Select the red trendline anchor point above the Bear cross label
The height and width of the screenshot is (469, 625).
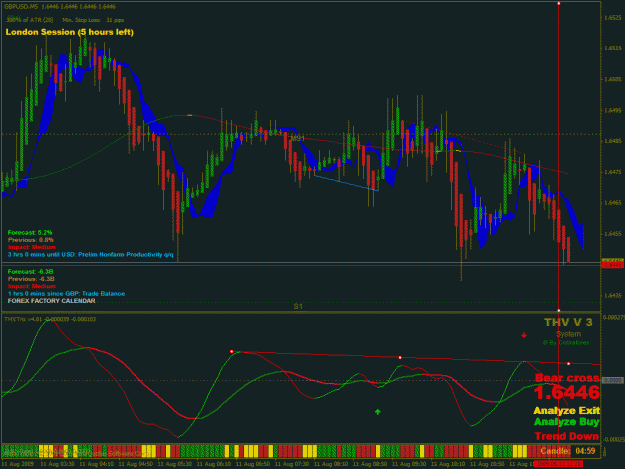568,363
